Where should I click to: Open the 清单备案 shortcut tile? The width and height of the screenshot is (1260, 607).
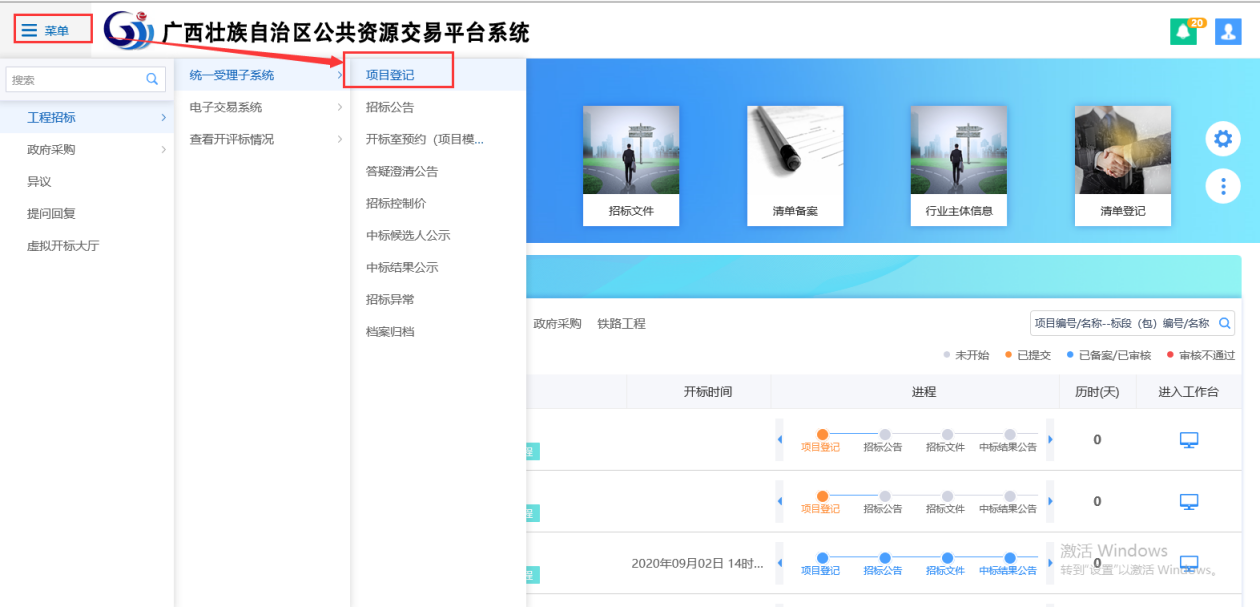[795, 165]
